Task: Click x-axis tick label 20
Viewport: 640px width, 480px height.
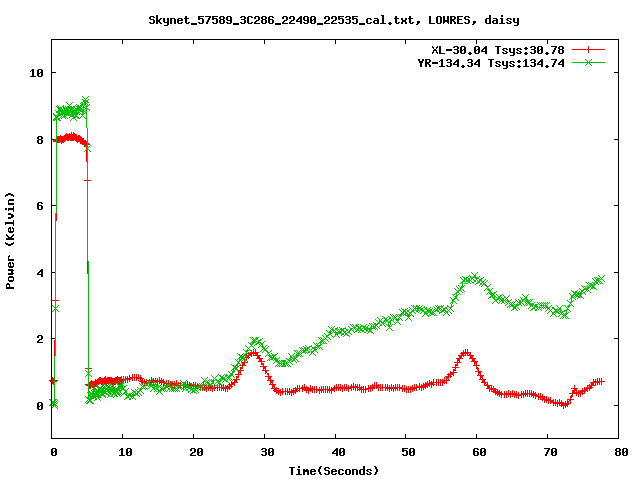Action: (x=196, y=452)
